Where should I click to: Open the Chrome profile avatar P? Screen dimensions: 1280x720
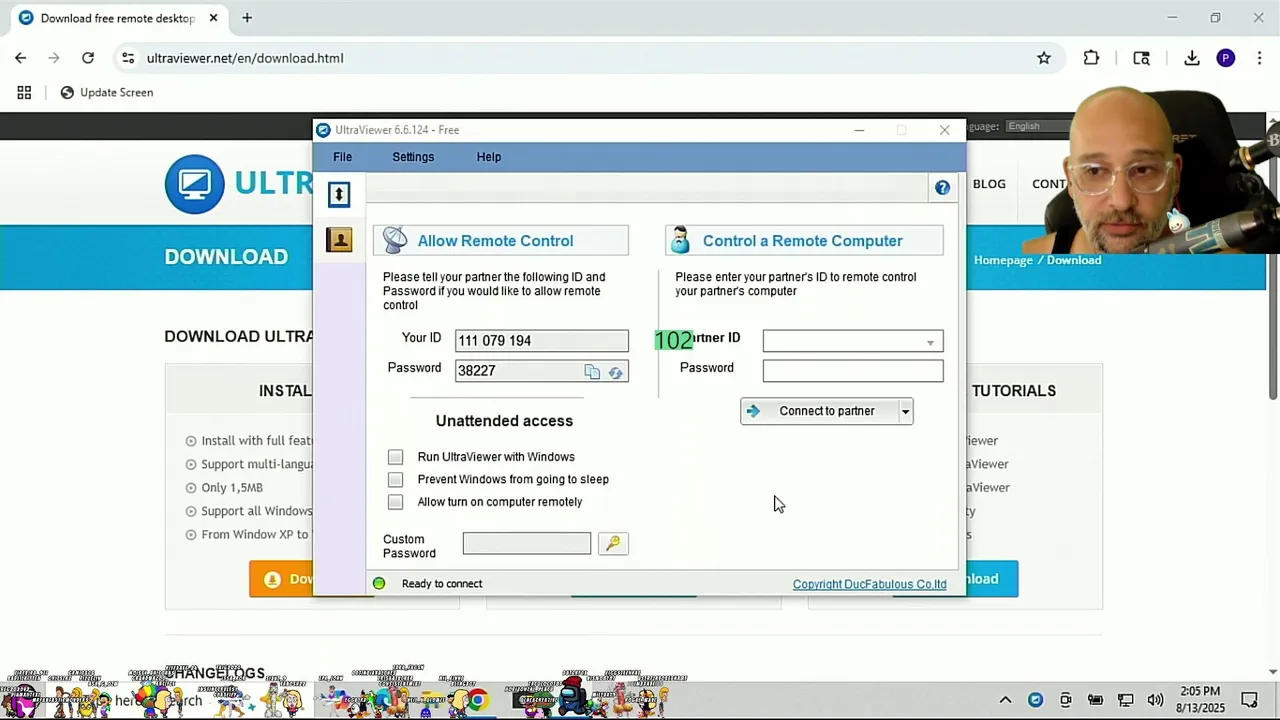[1226, 58]
